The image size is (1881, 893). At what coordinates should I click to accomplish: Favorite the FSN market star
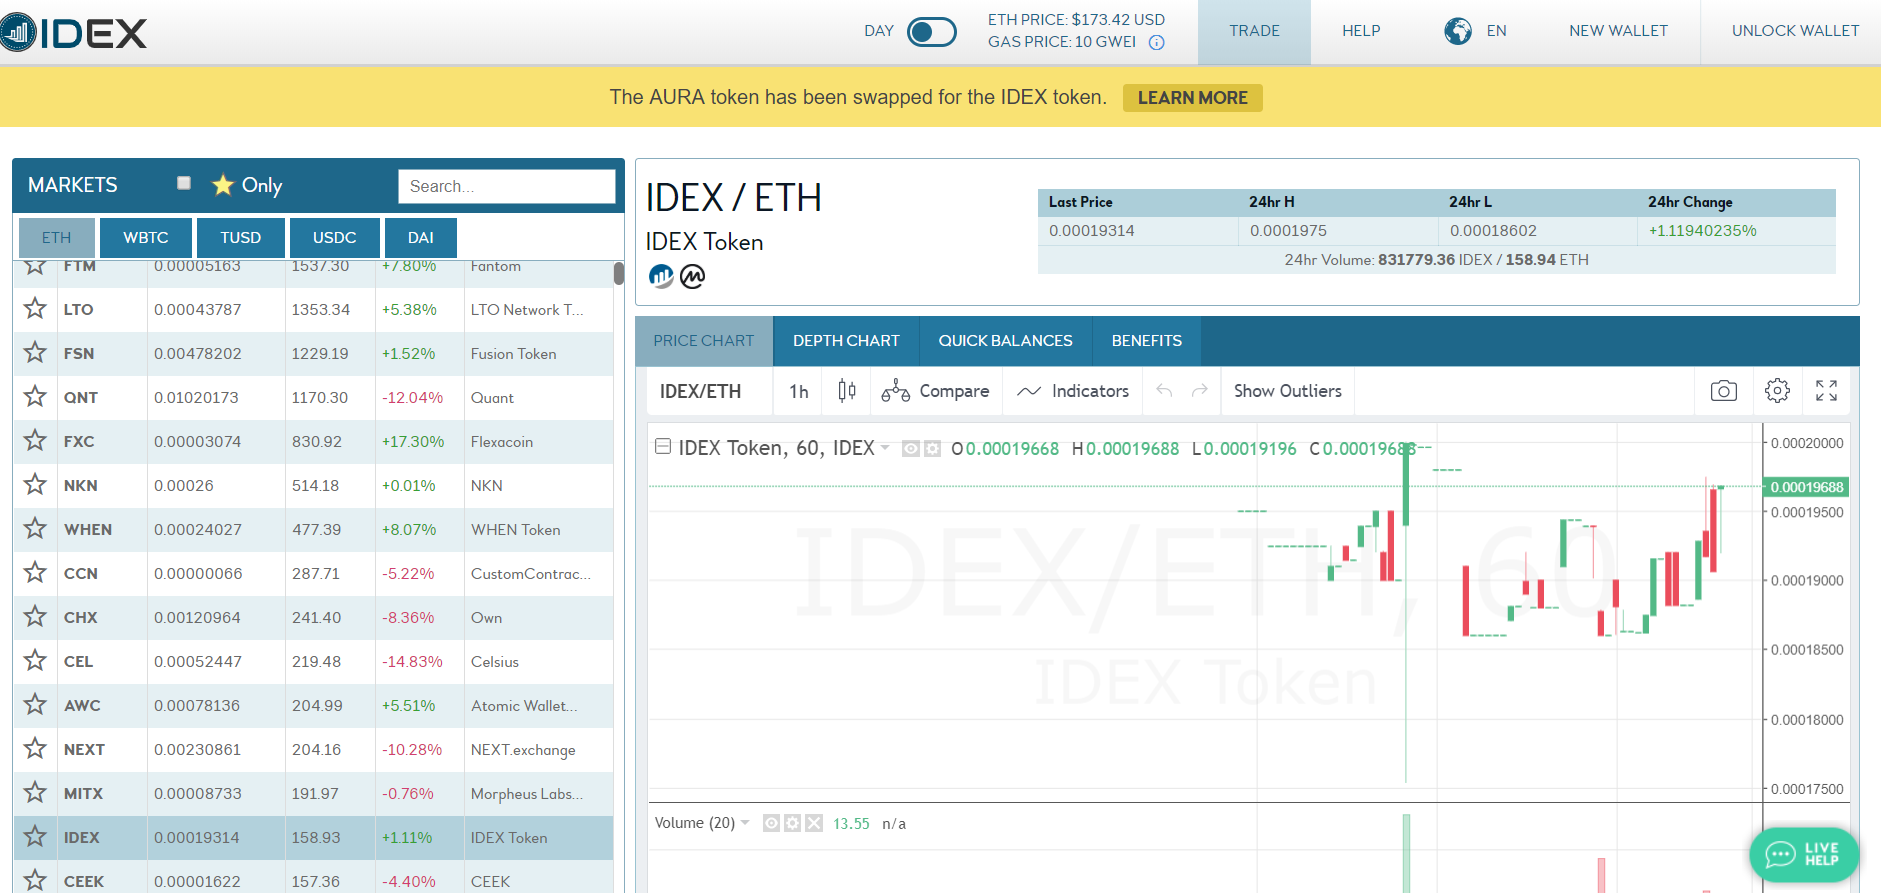pos(35,353)
